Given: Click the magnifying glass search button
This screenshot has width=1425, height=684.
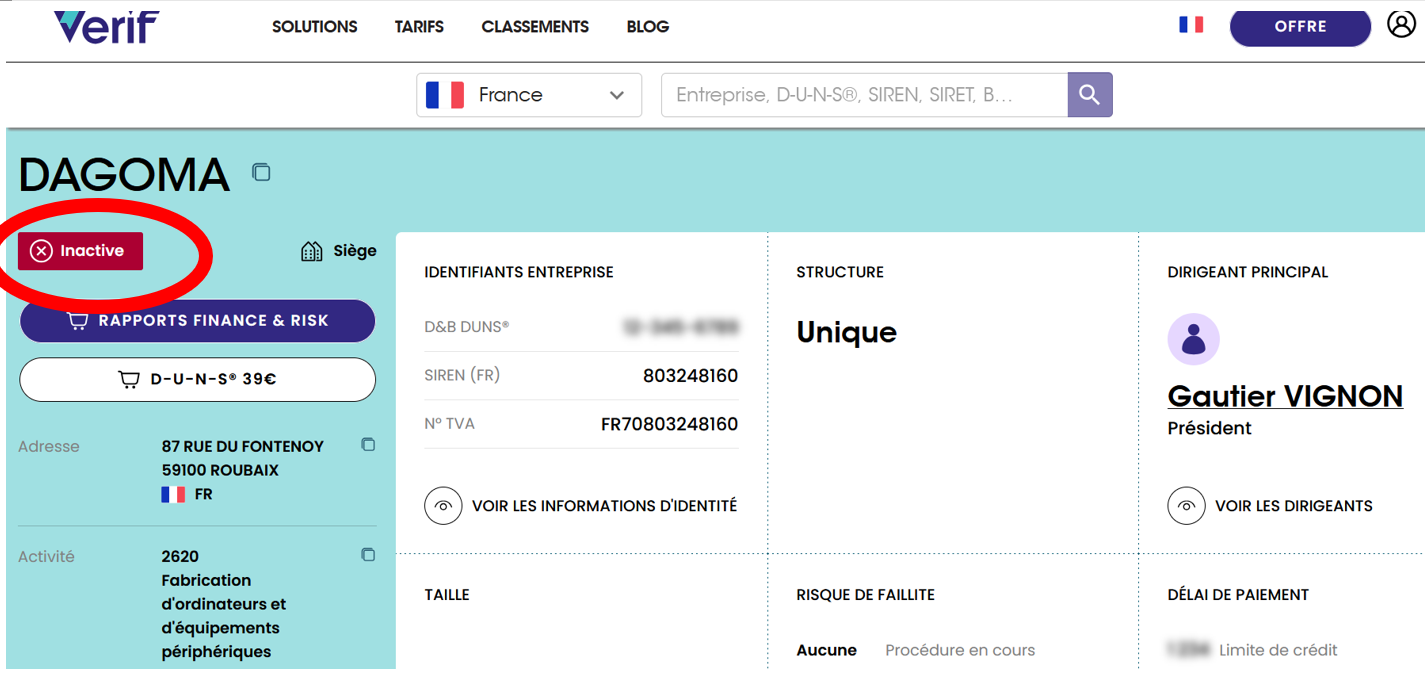Looking at the screenshot, I should click(x=1089, y=95).
